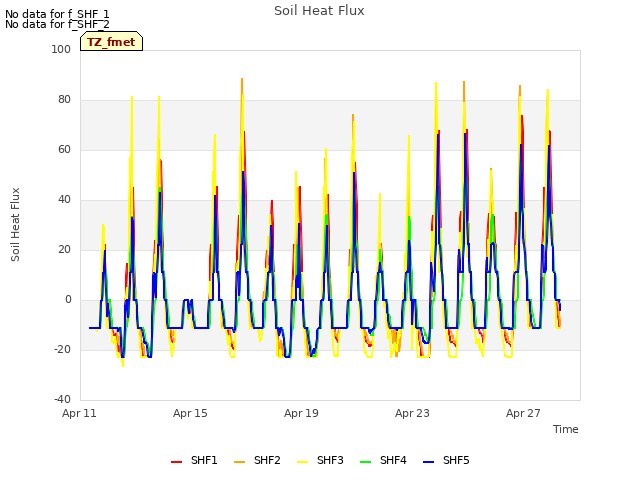
Task: Click the 40 y-axis tick label
Action: (x=64, y=200)
